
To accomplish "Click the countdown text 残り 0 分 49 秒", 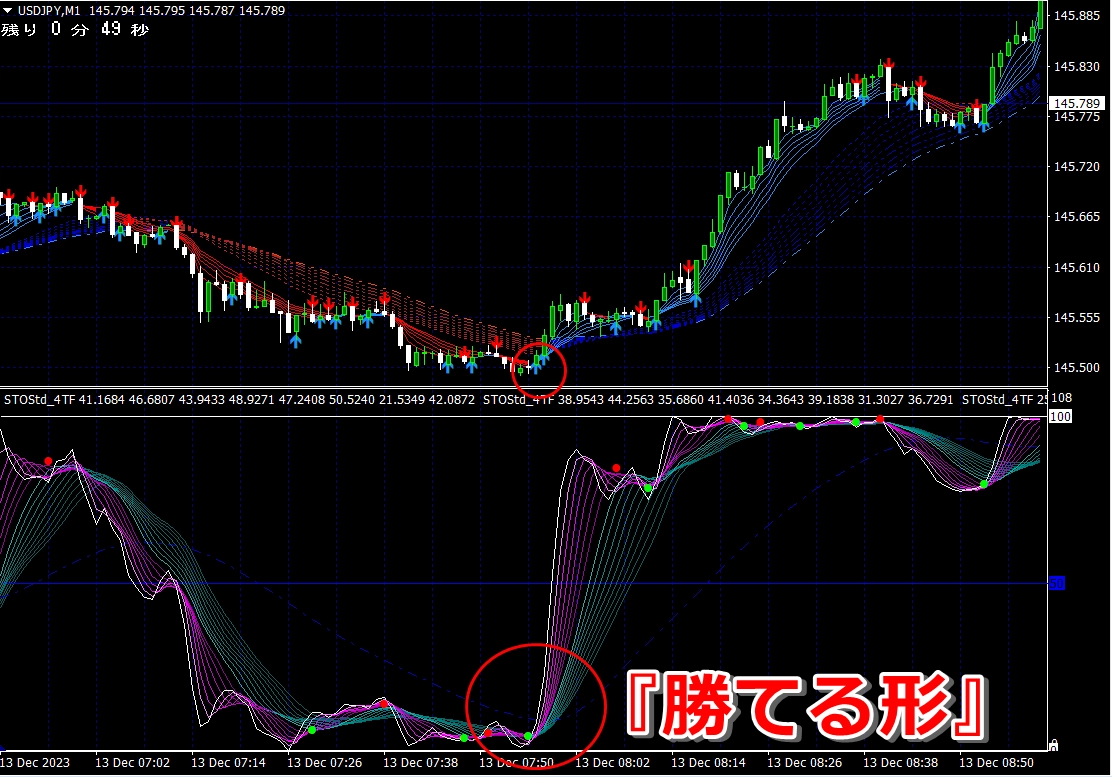I will (x=75, y=29).
